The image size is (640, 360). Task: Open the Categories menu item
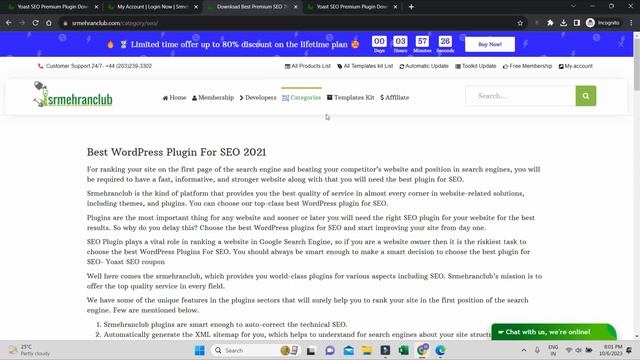tap(301, 98)
